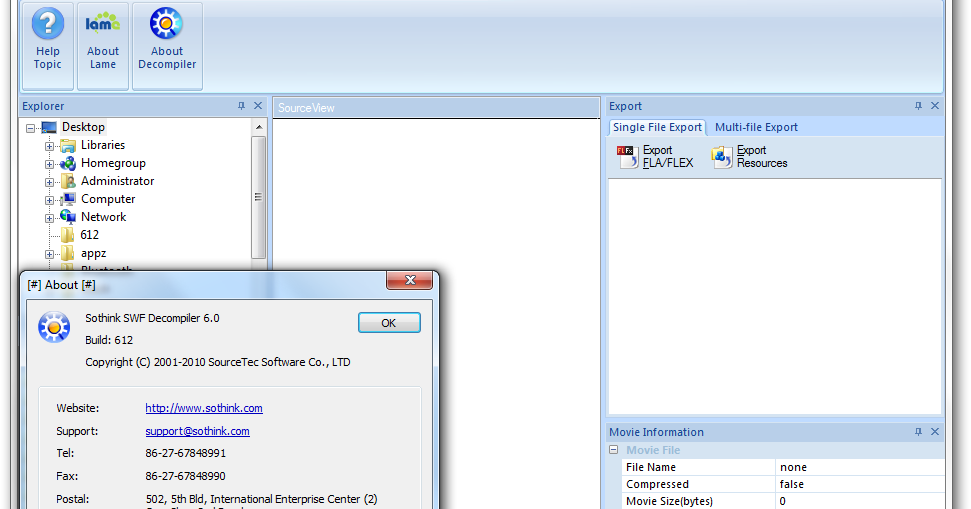Select the Homegroup icon in tree
Screen dimensions: 971x509
[x=68, y=163]
